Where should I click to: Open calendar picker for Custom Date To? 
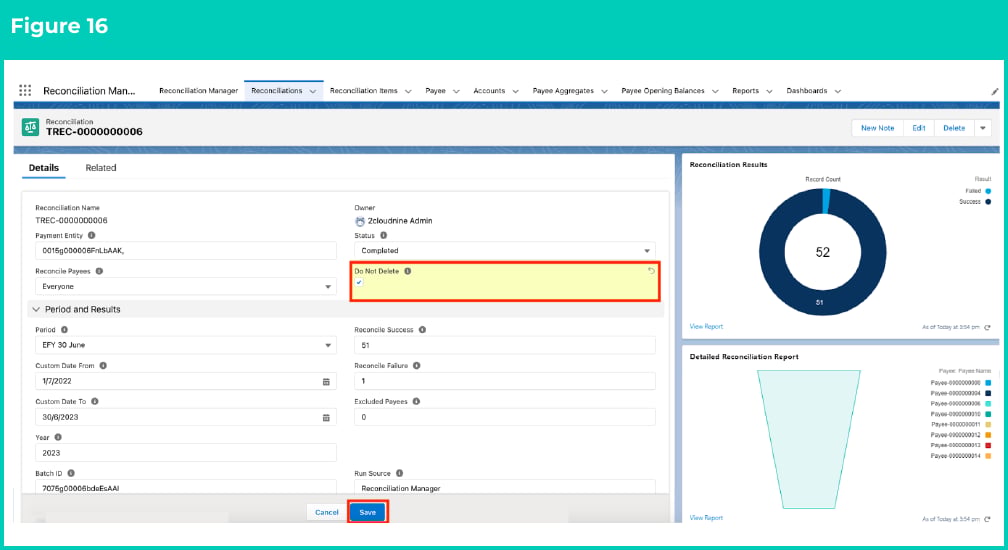[326, 418]
